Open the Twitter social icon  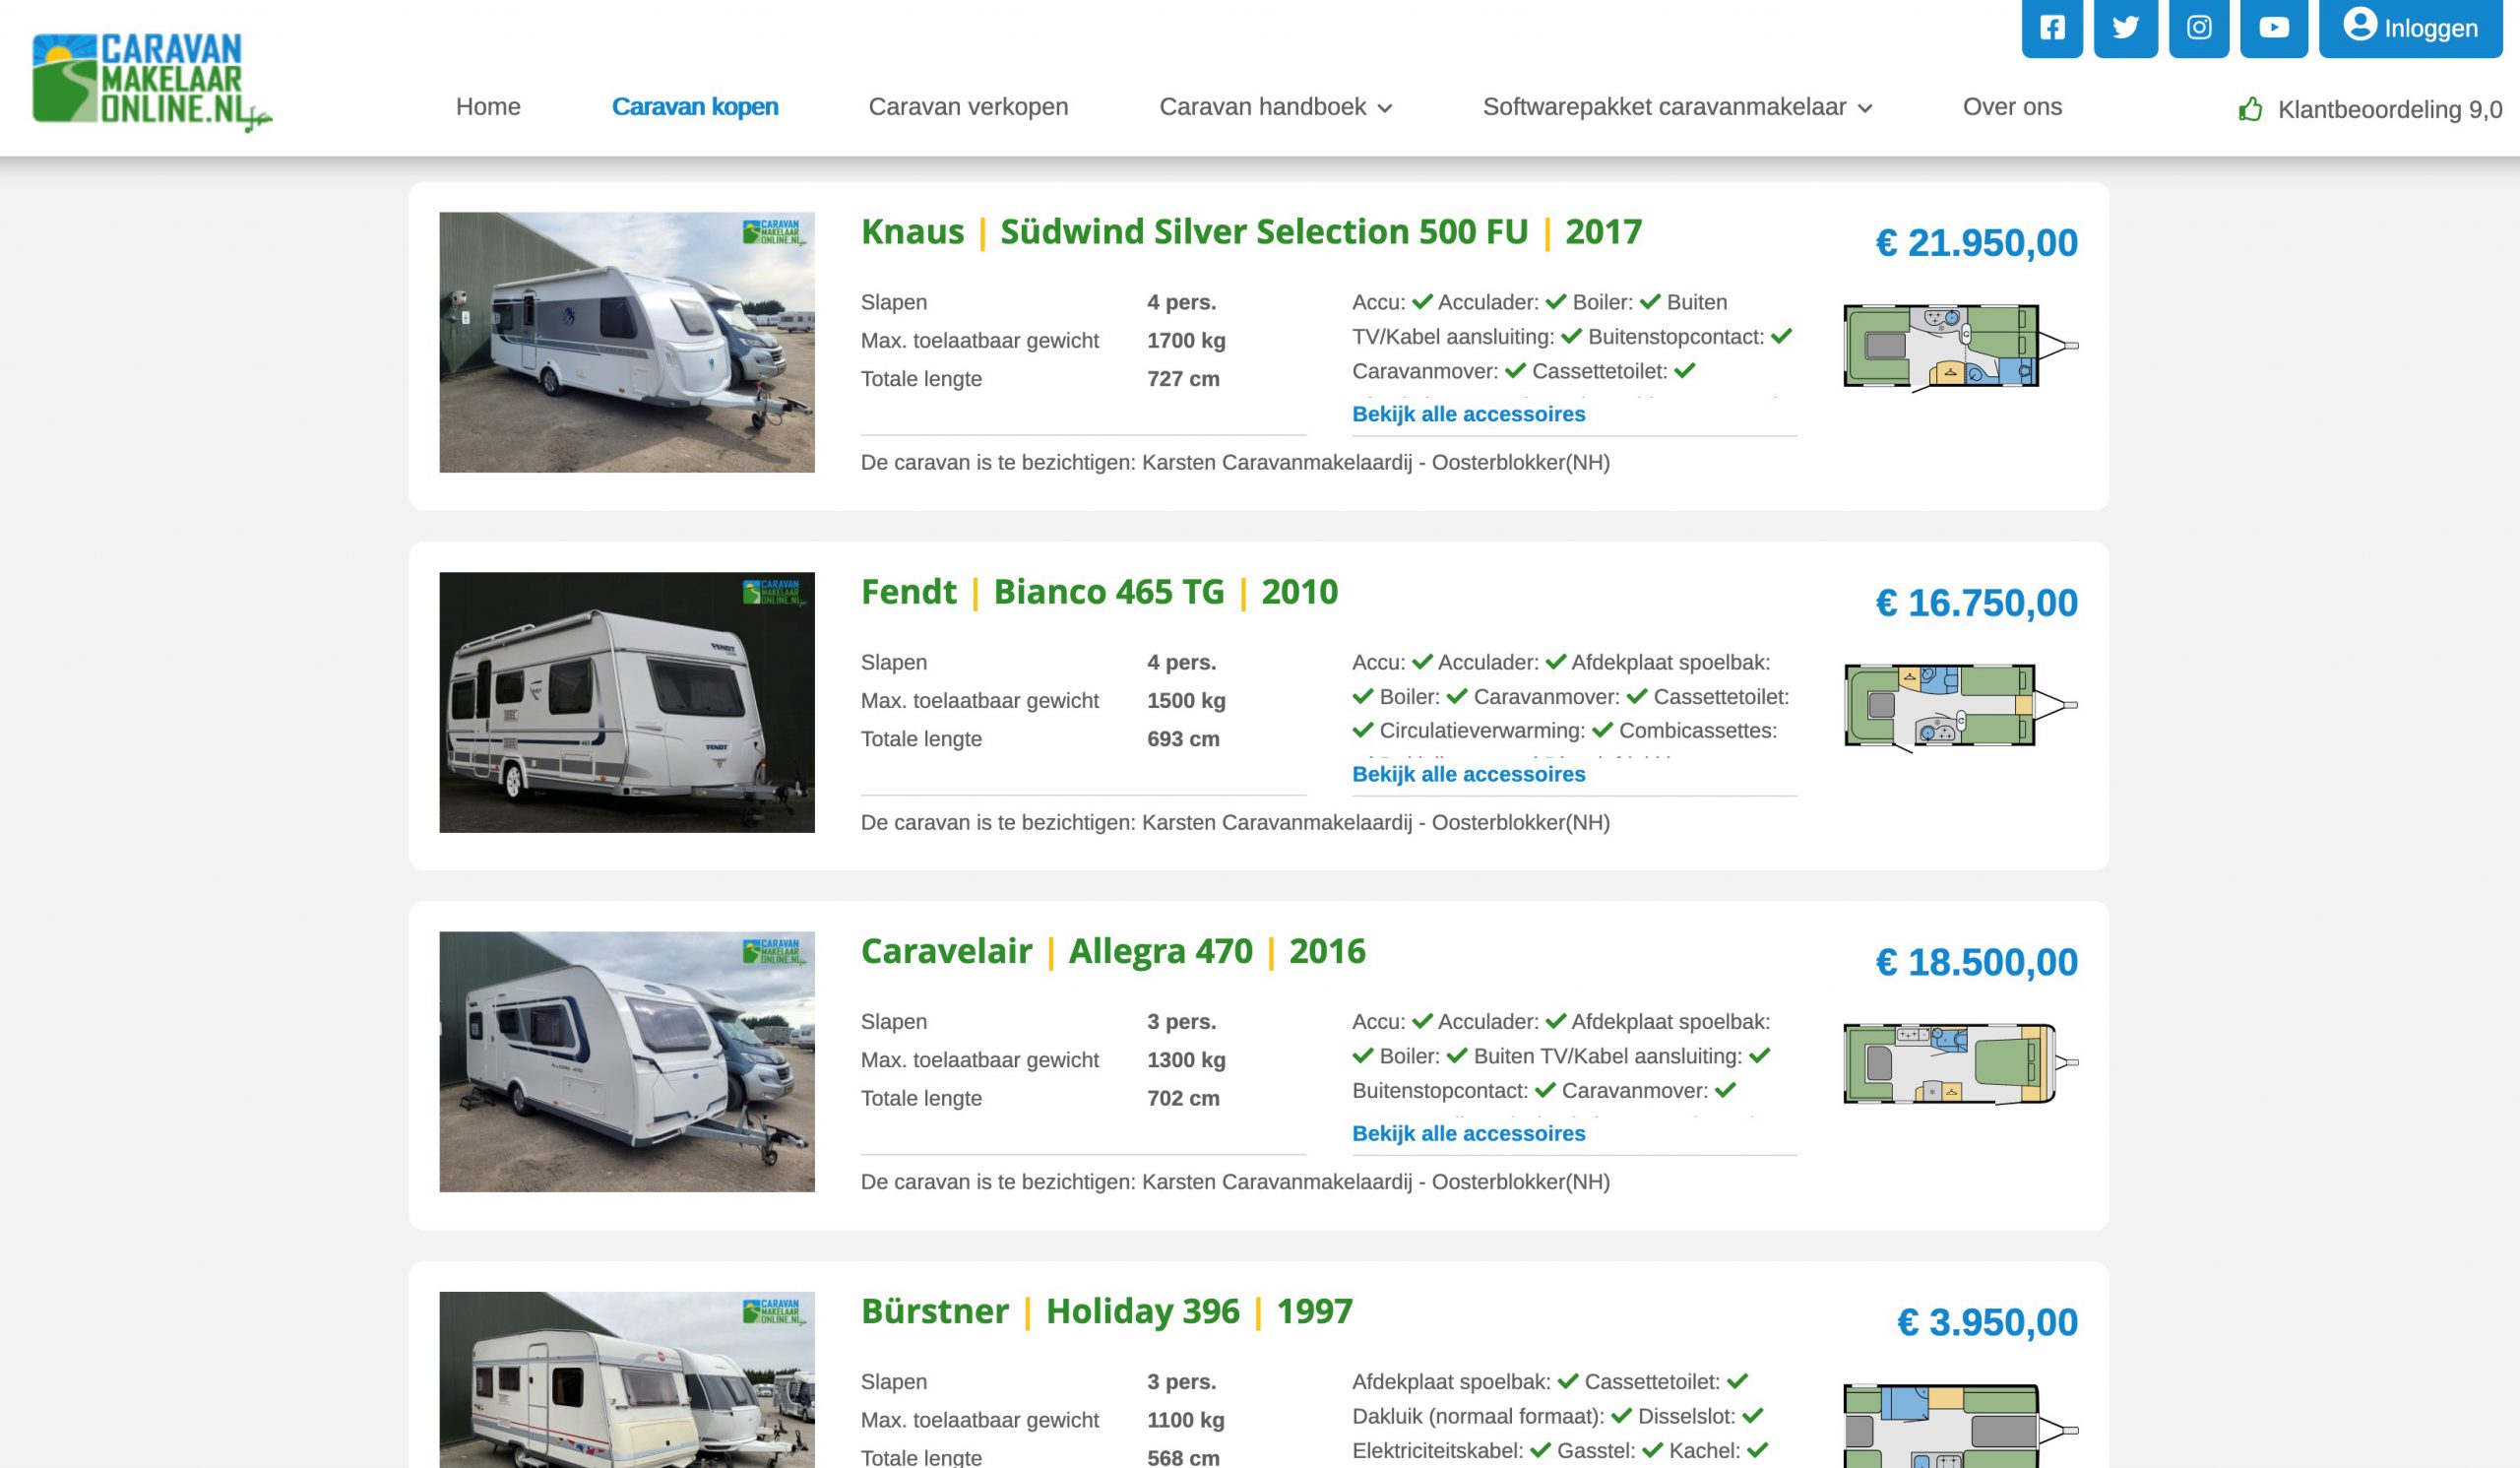coord(2126,27)
